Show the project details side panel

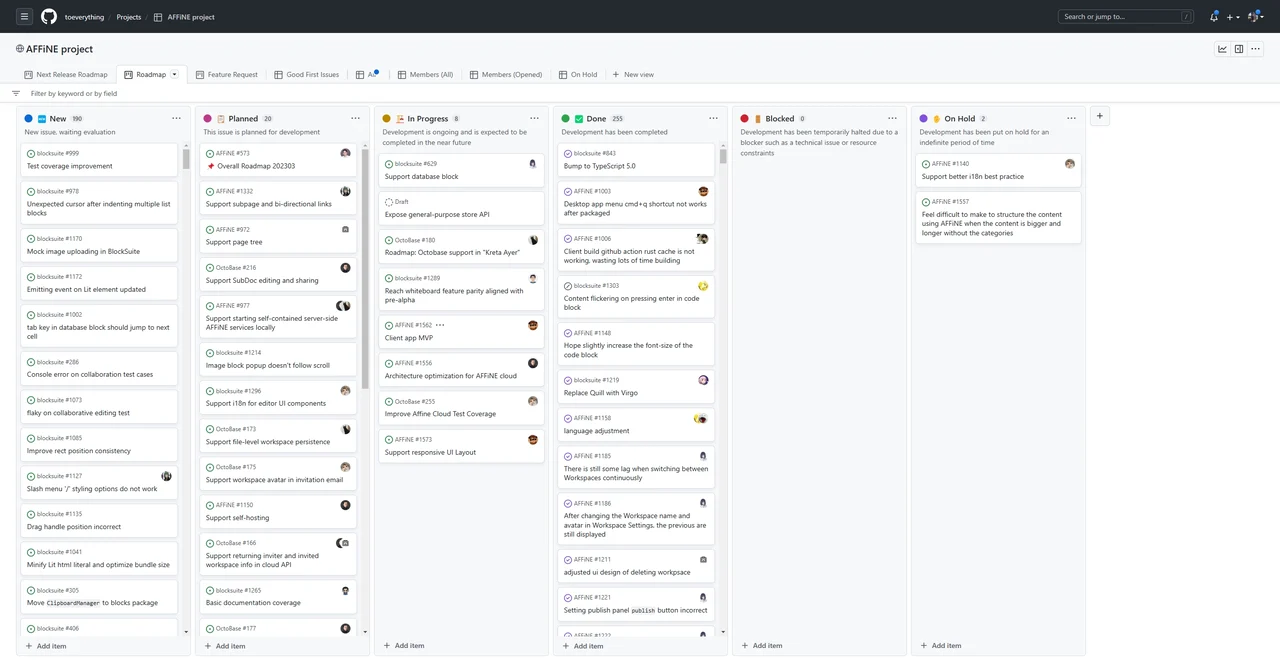click(x=1239, y=49)
